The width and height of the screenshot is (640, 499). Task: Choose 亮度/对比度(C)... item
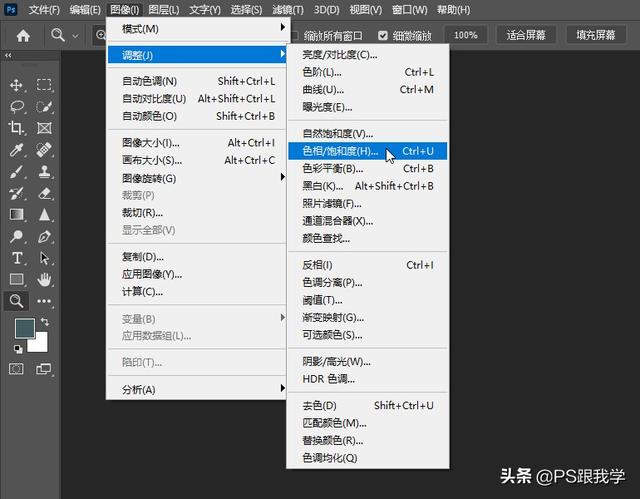368,55
